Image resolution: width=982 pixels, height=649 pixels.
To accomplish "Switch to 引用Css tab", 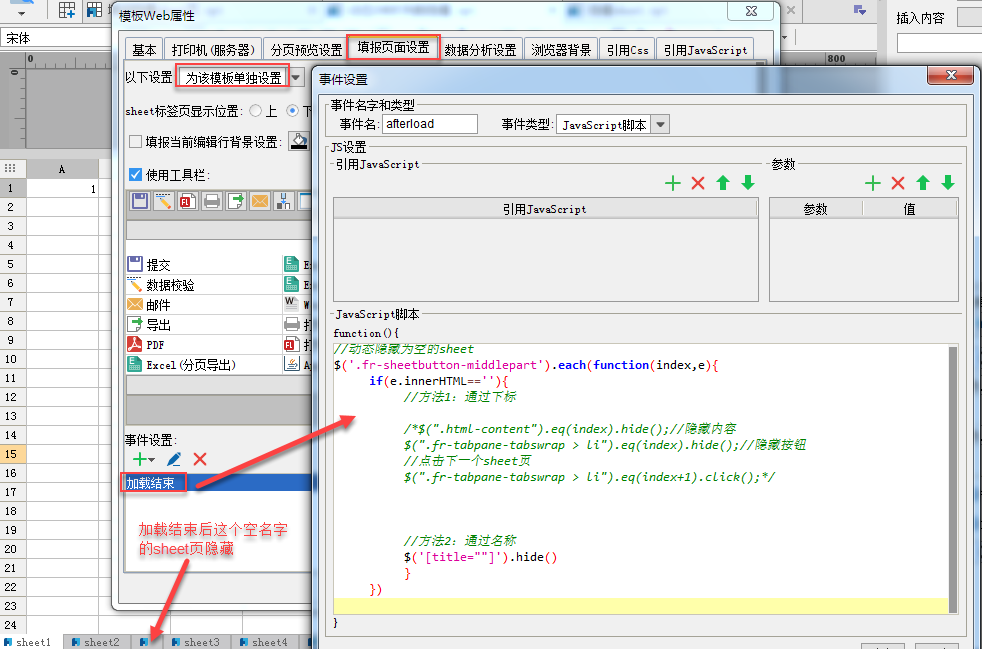I will (628, 49).
